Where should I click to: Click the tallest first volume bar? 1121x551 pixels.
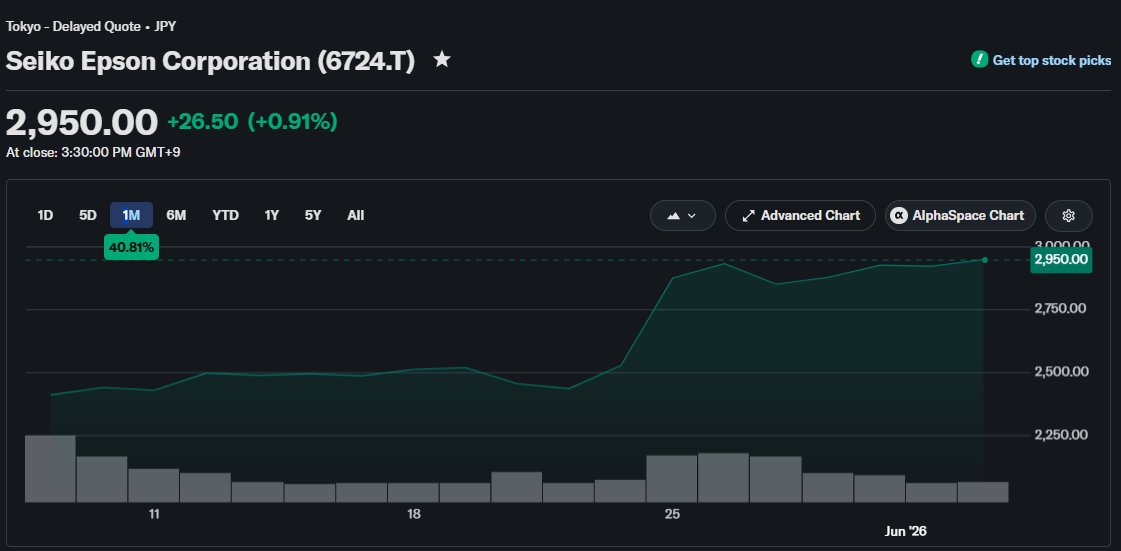pos(50,469)
